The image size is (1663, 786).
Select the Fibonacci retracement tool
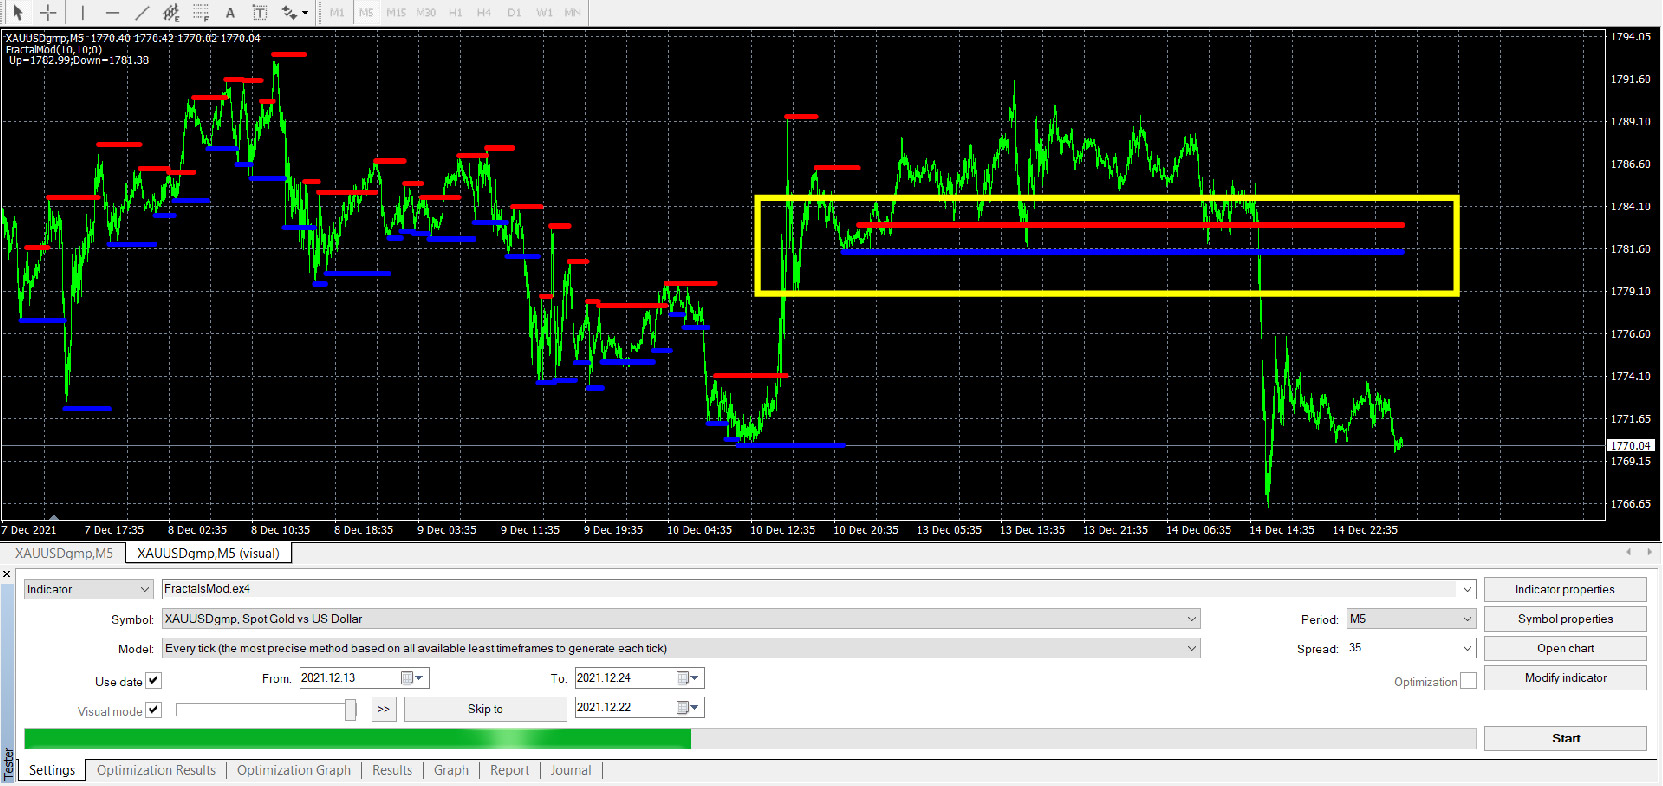201,13
